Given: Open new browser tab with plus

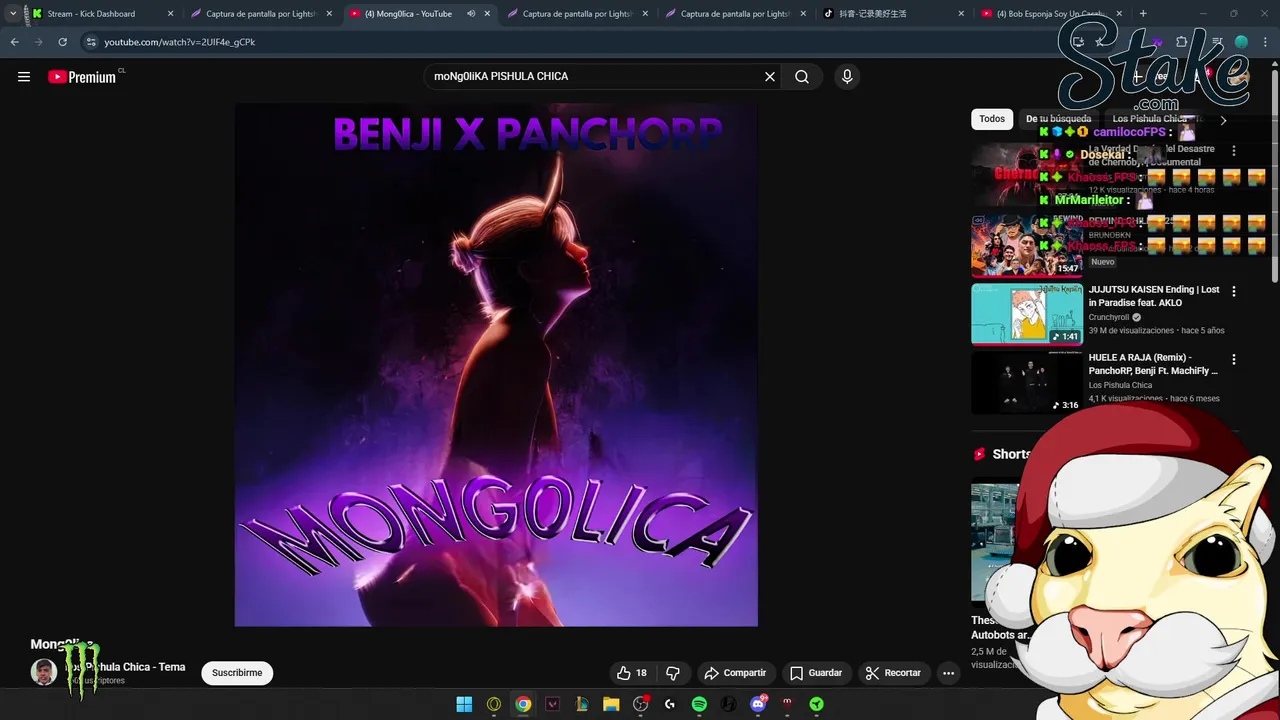Looking at the screenshot, I should 1143,14.
